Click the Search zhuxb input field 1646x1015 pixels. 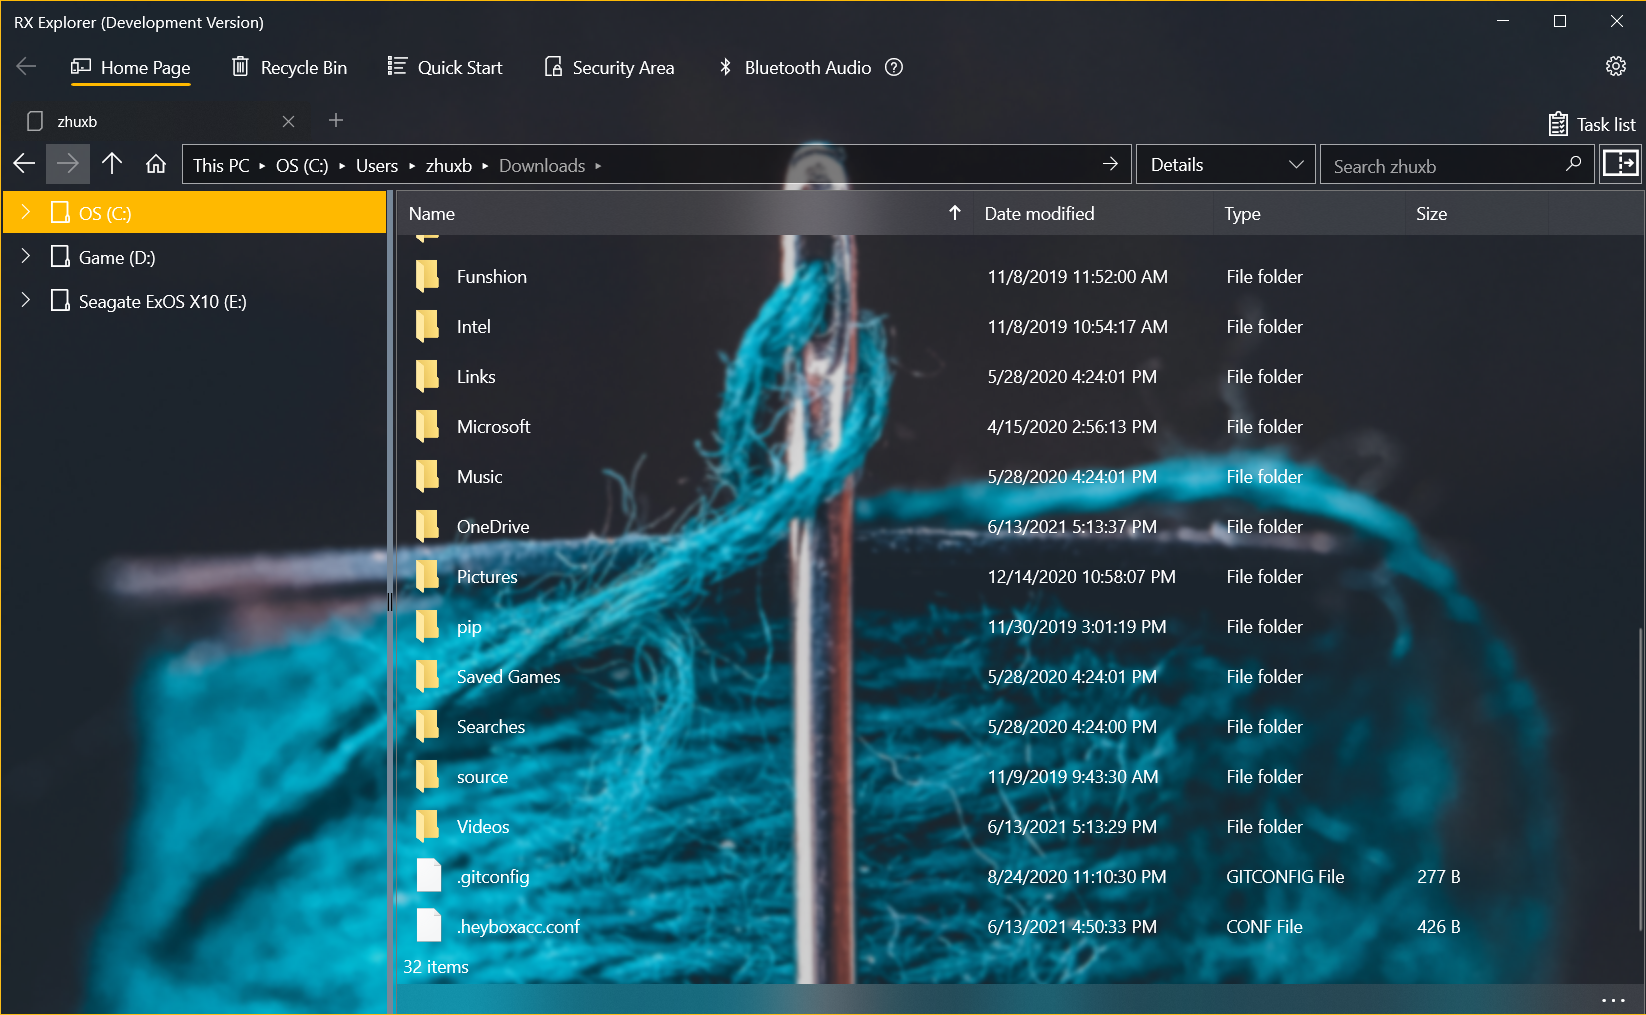[x=1440, y=166]
